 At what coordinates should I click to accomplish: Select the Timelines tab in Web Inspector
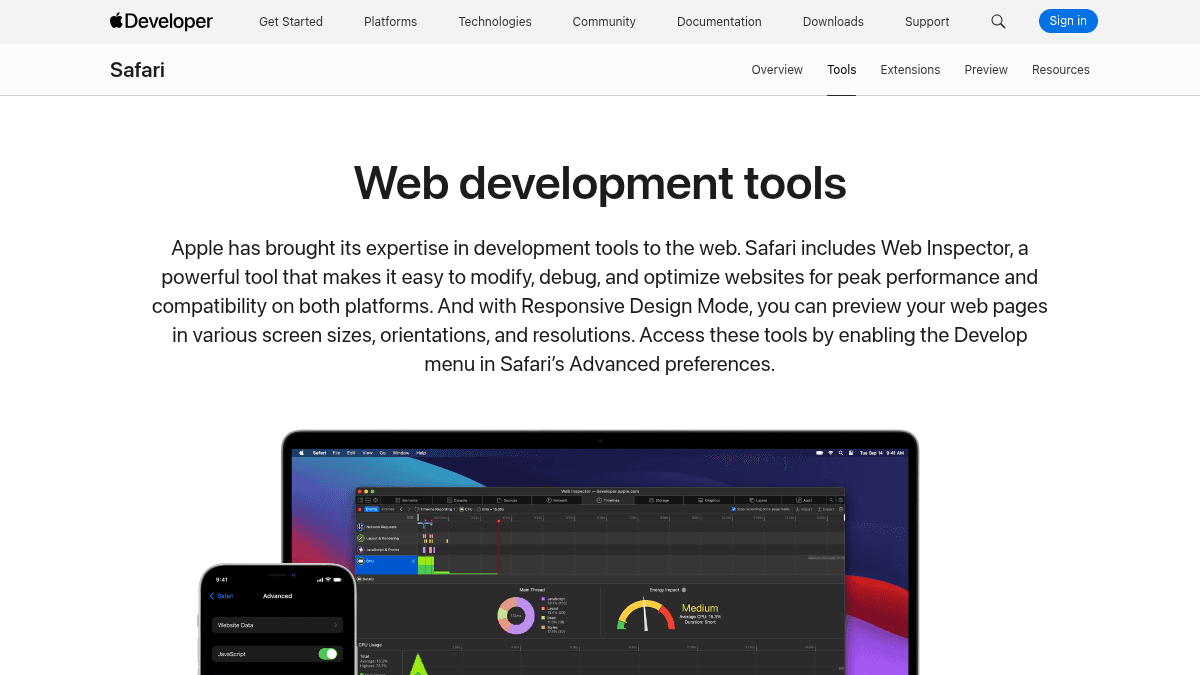[x=608, y=500]
